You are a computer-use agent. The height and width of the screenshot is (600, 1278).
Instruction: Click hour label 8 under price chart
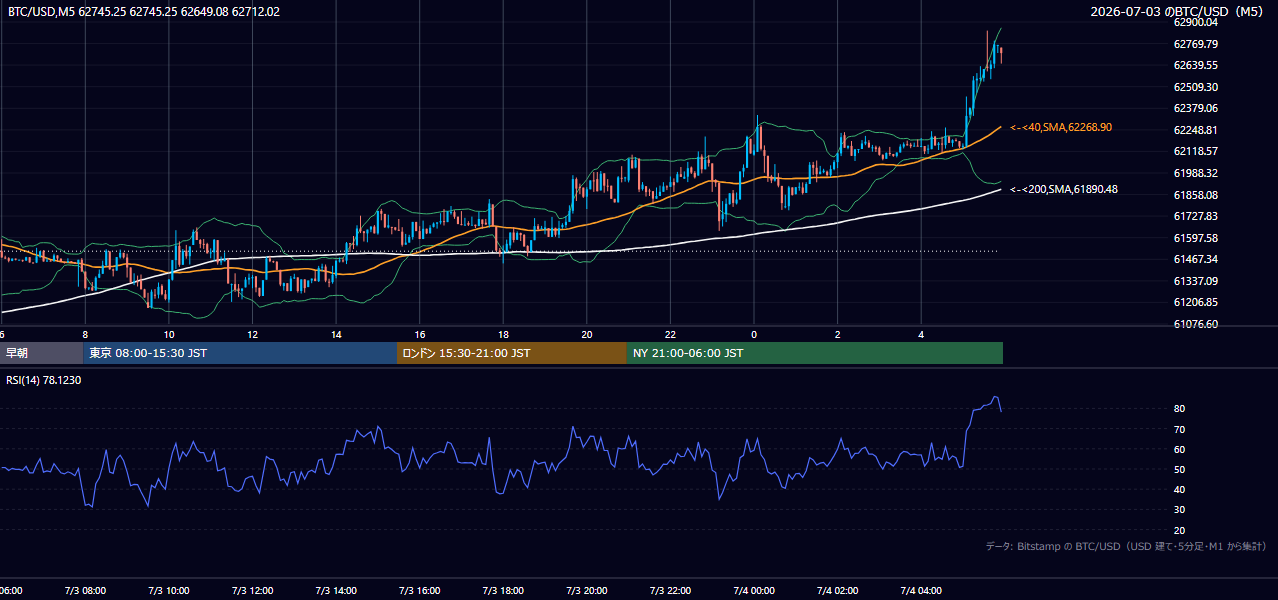(x=85, y=334)
